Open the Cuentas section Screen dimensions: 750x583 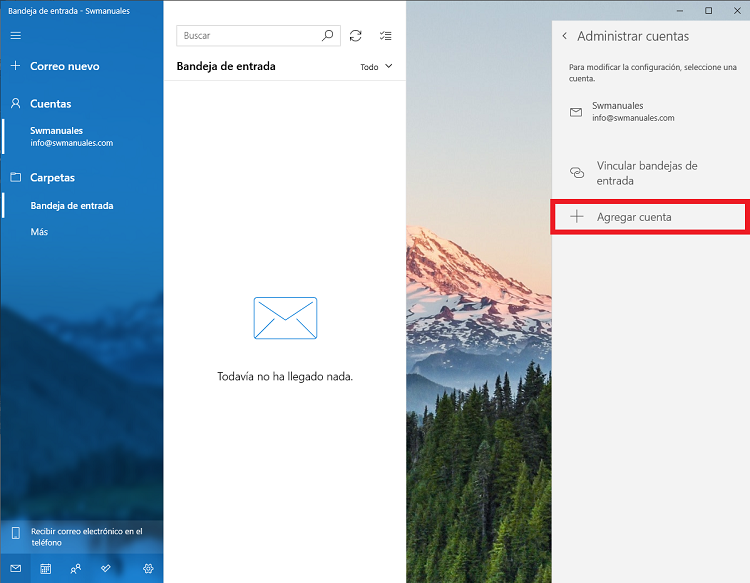(50, 104)
